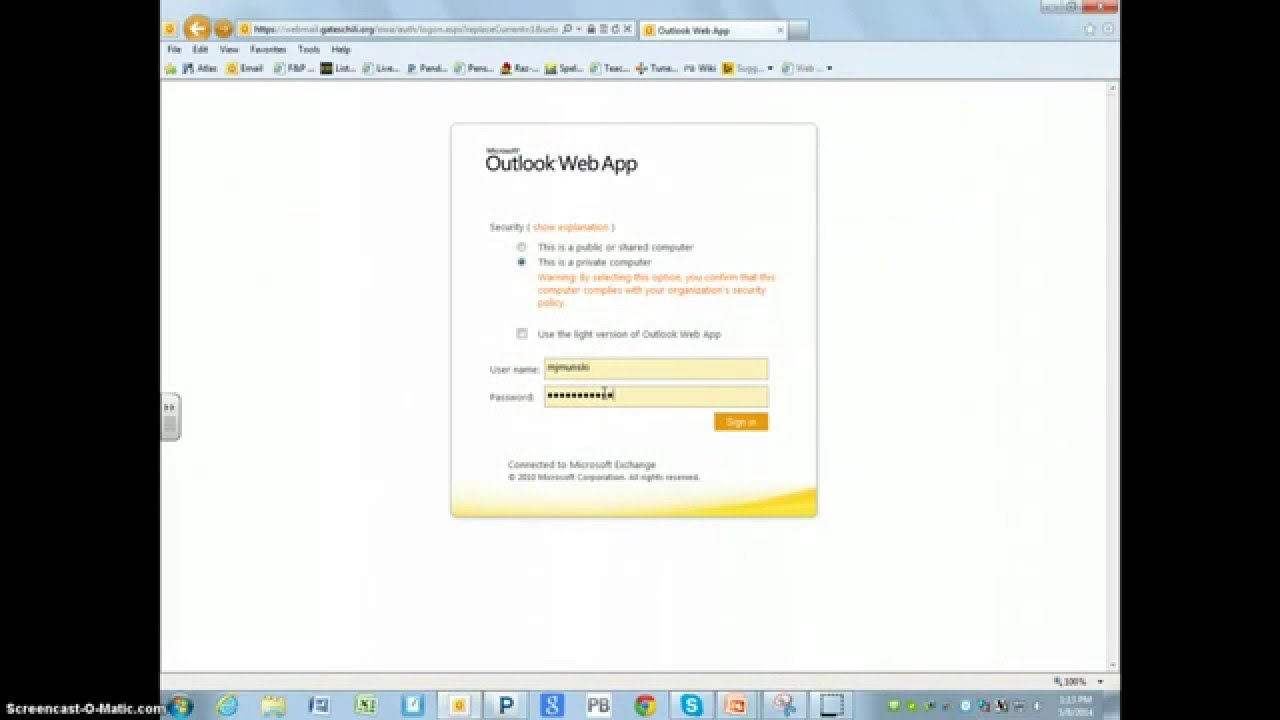Screen dimensions: 1280x720
Task: Open the Edit menu
Action: pos(200,49)
